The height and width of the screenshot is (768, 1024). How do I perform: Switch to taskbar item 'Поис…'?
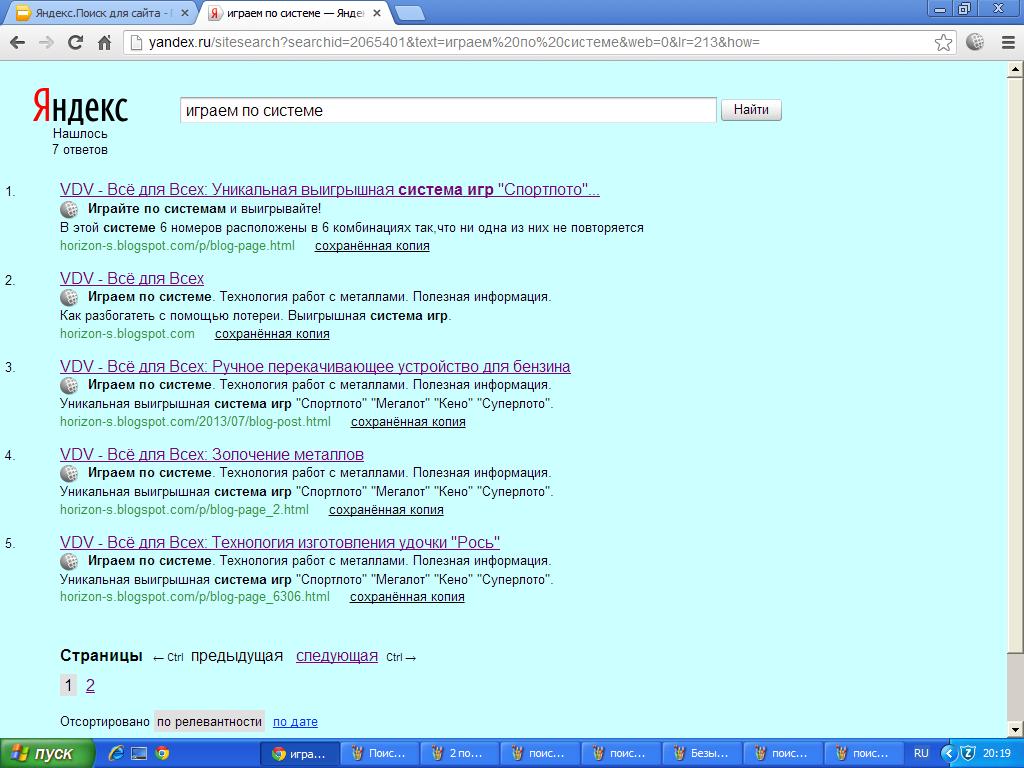point(379,754)
